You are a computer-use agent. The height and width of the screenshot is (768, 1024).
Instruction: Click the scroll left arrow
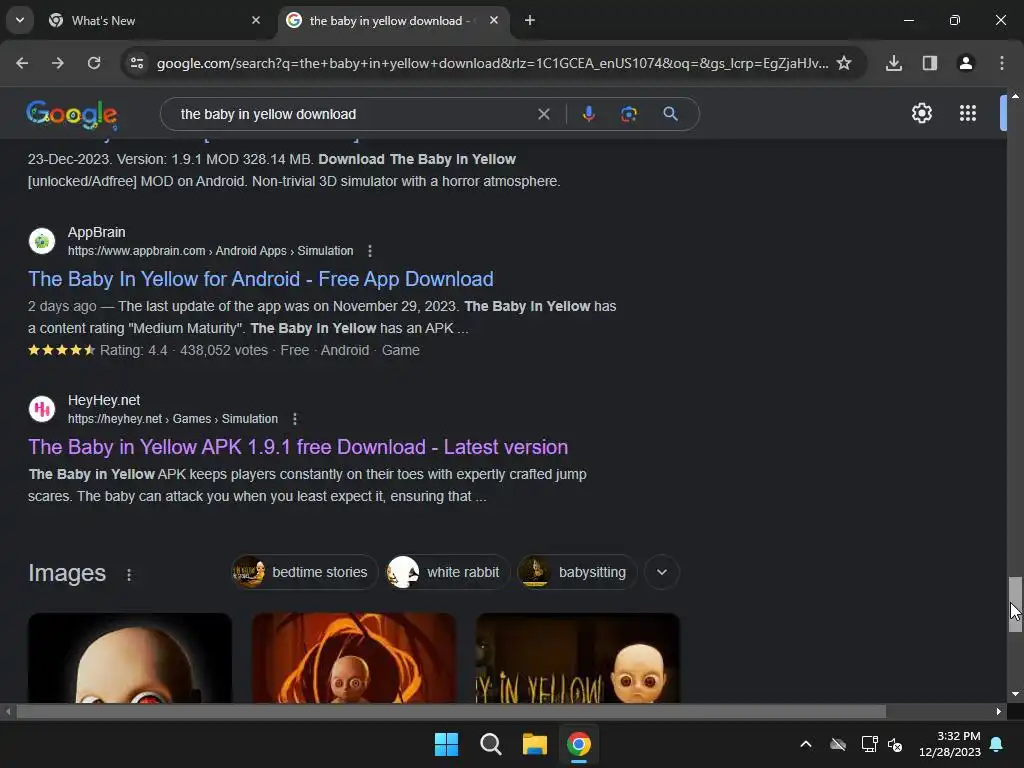(x=8, y=712)
